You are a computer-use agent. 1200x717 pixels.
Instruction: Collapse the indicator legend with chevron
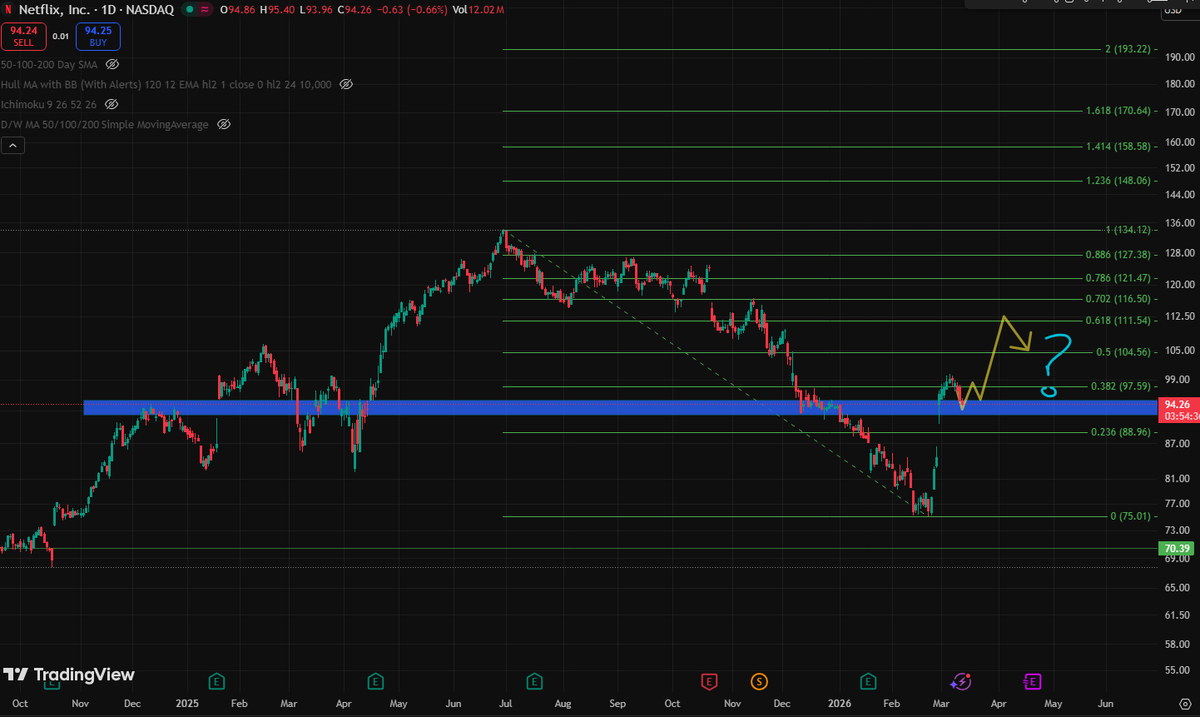[x=14, y=145]
